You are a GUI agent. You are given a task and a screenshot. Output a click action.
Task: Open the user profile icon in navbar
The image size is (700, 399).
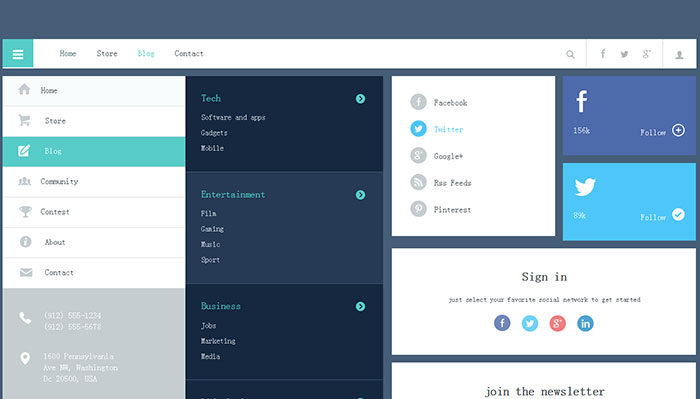coord(679,54)
